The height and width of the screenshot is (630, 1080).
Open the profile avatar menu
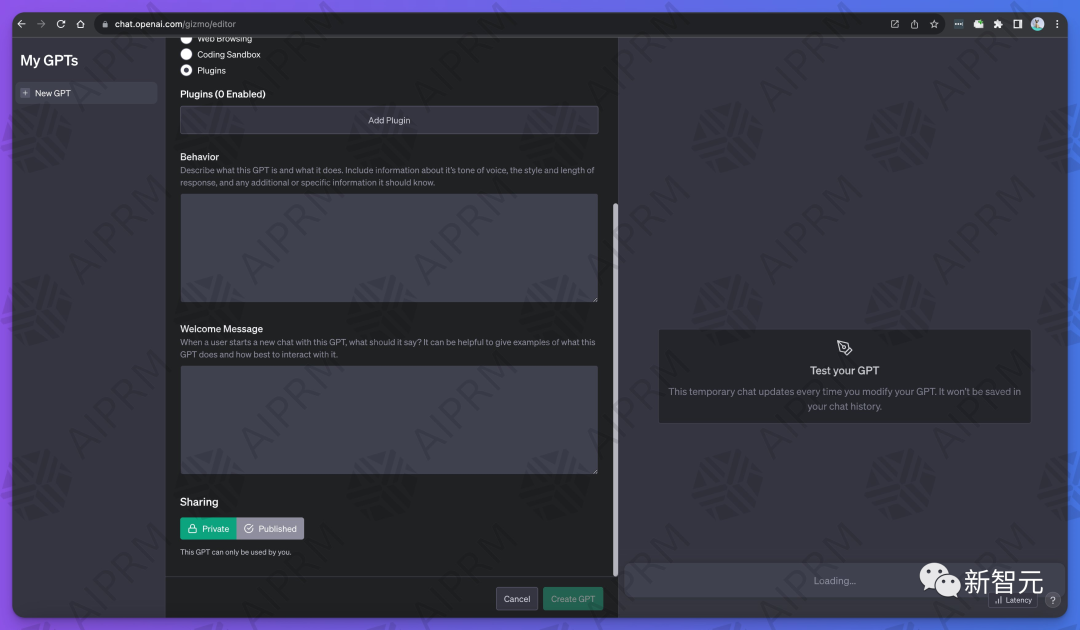(x=1037, y=24)
